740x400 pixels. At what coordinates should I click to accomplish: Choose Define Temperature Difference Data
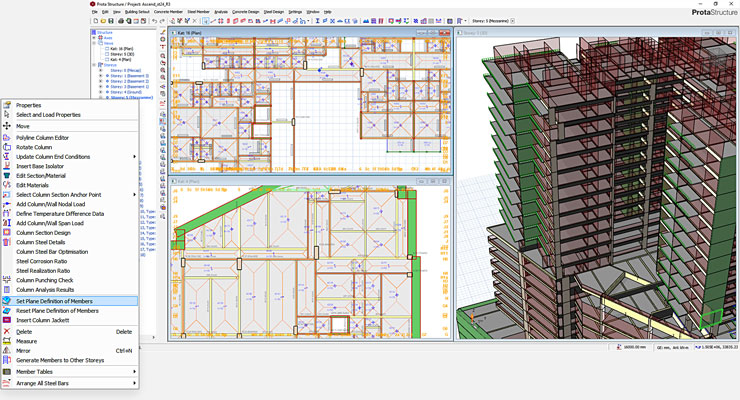click(x=70, y=213)
